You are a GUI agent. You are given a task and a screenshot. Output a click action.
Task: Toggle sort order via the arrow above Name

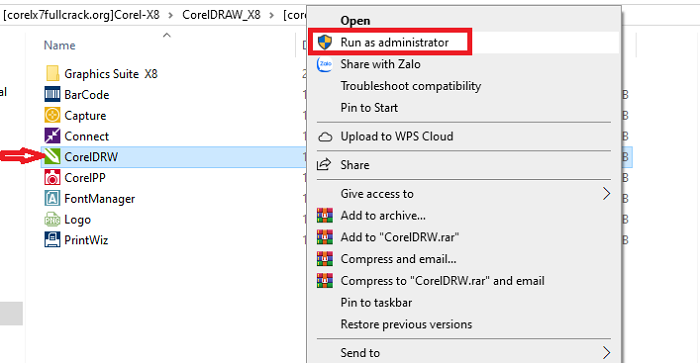tap(167, 35)
